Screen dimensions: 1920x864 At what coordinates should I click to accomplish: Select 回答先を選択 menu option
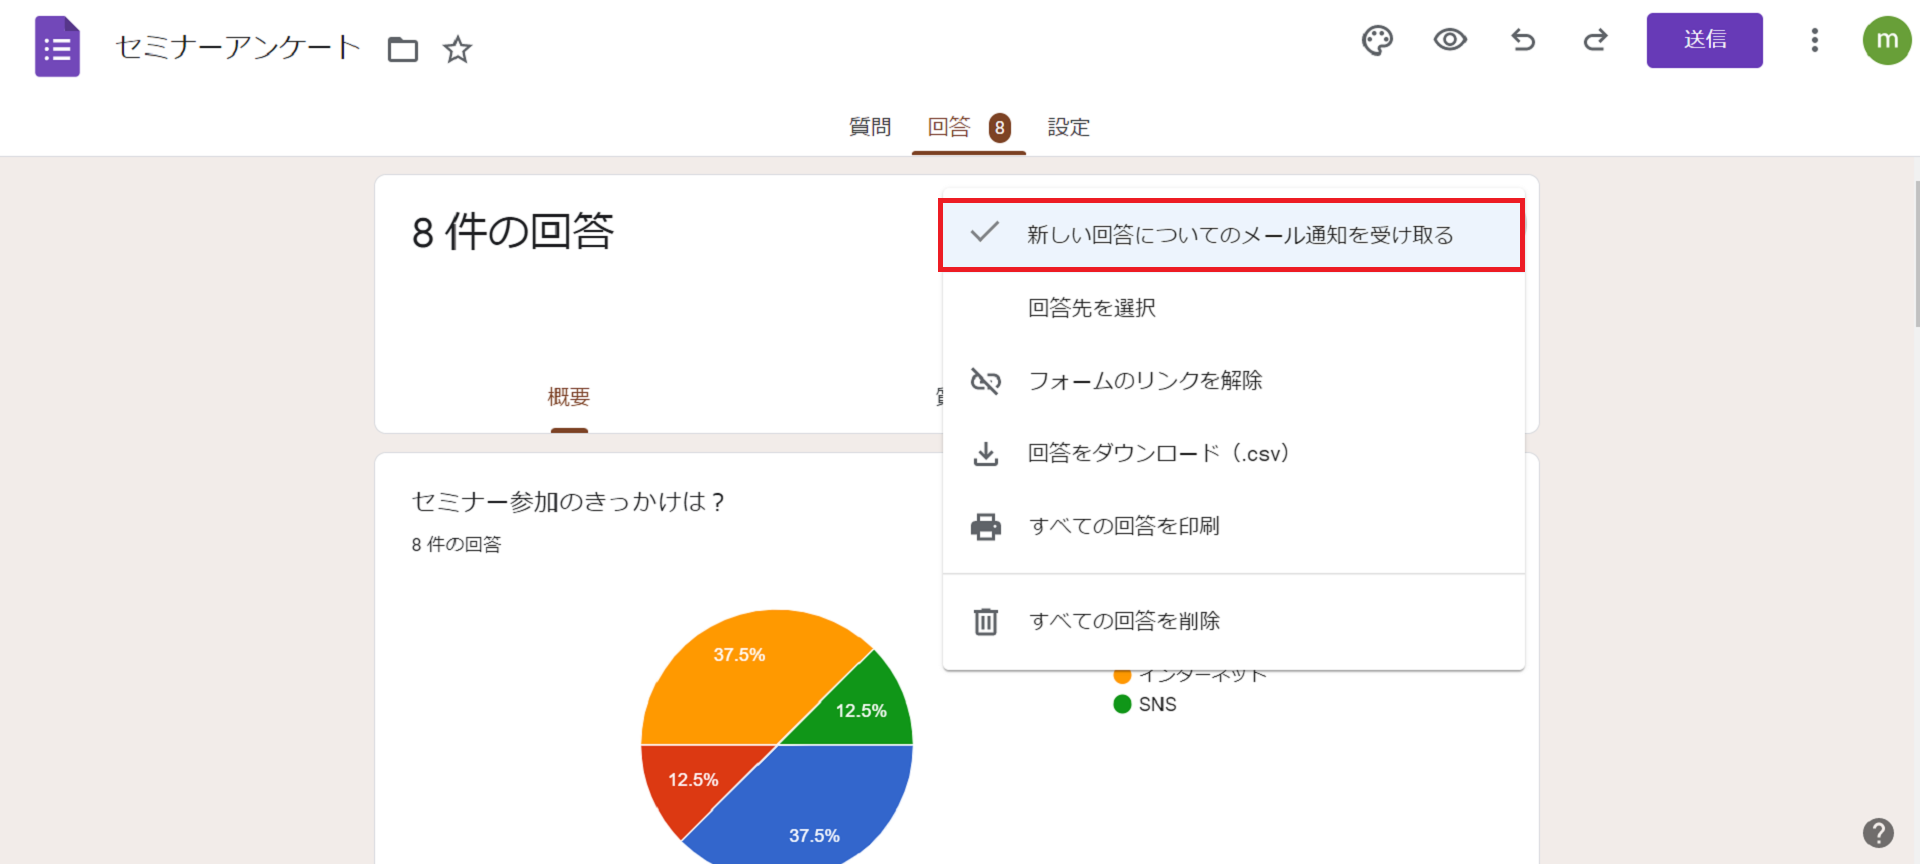click(x=1092, y=308)
